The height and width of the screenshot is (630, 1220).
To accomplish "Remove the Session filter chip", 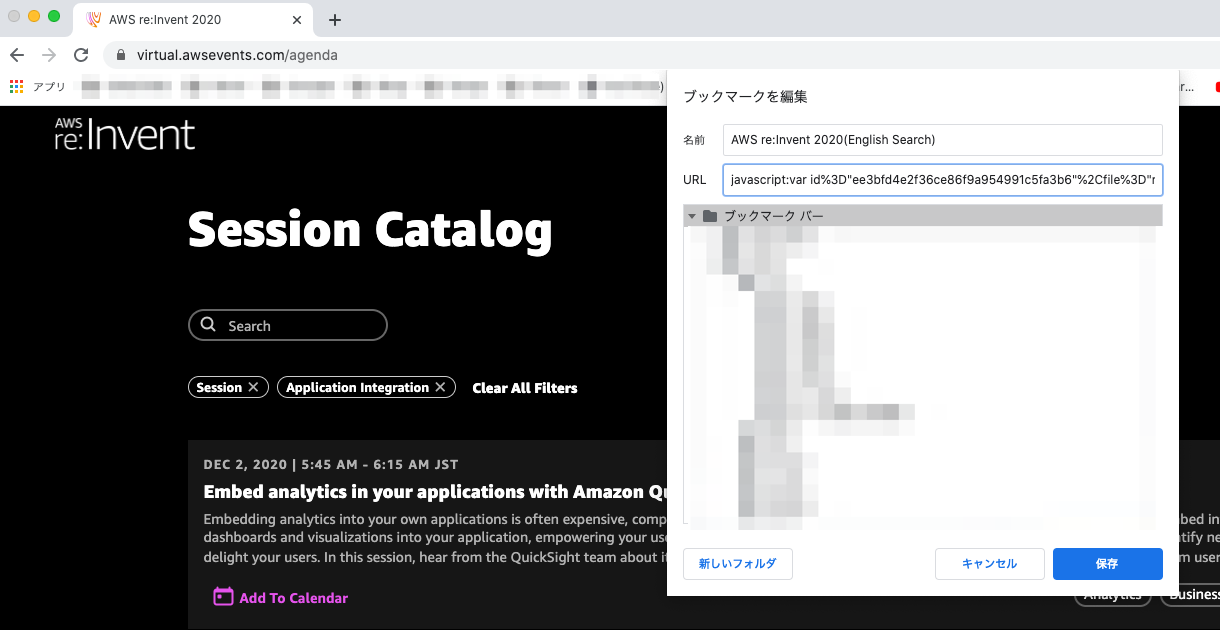I will pyautogui.click(x=253, y=387).
